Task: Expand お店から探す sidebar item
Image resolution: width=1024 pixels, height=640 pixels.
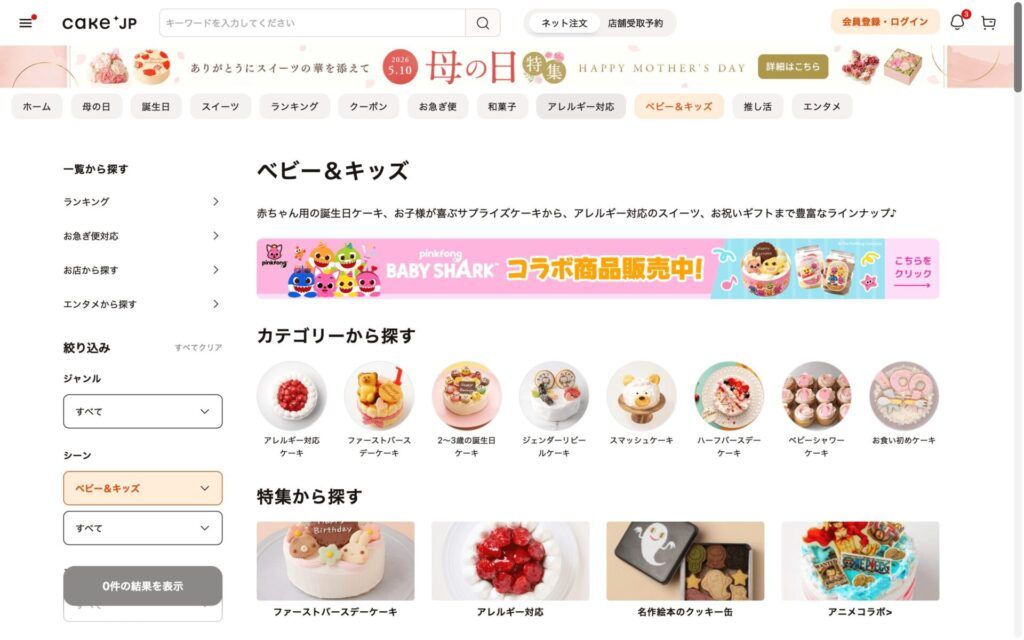Action: [142, 270]
